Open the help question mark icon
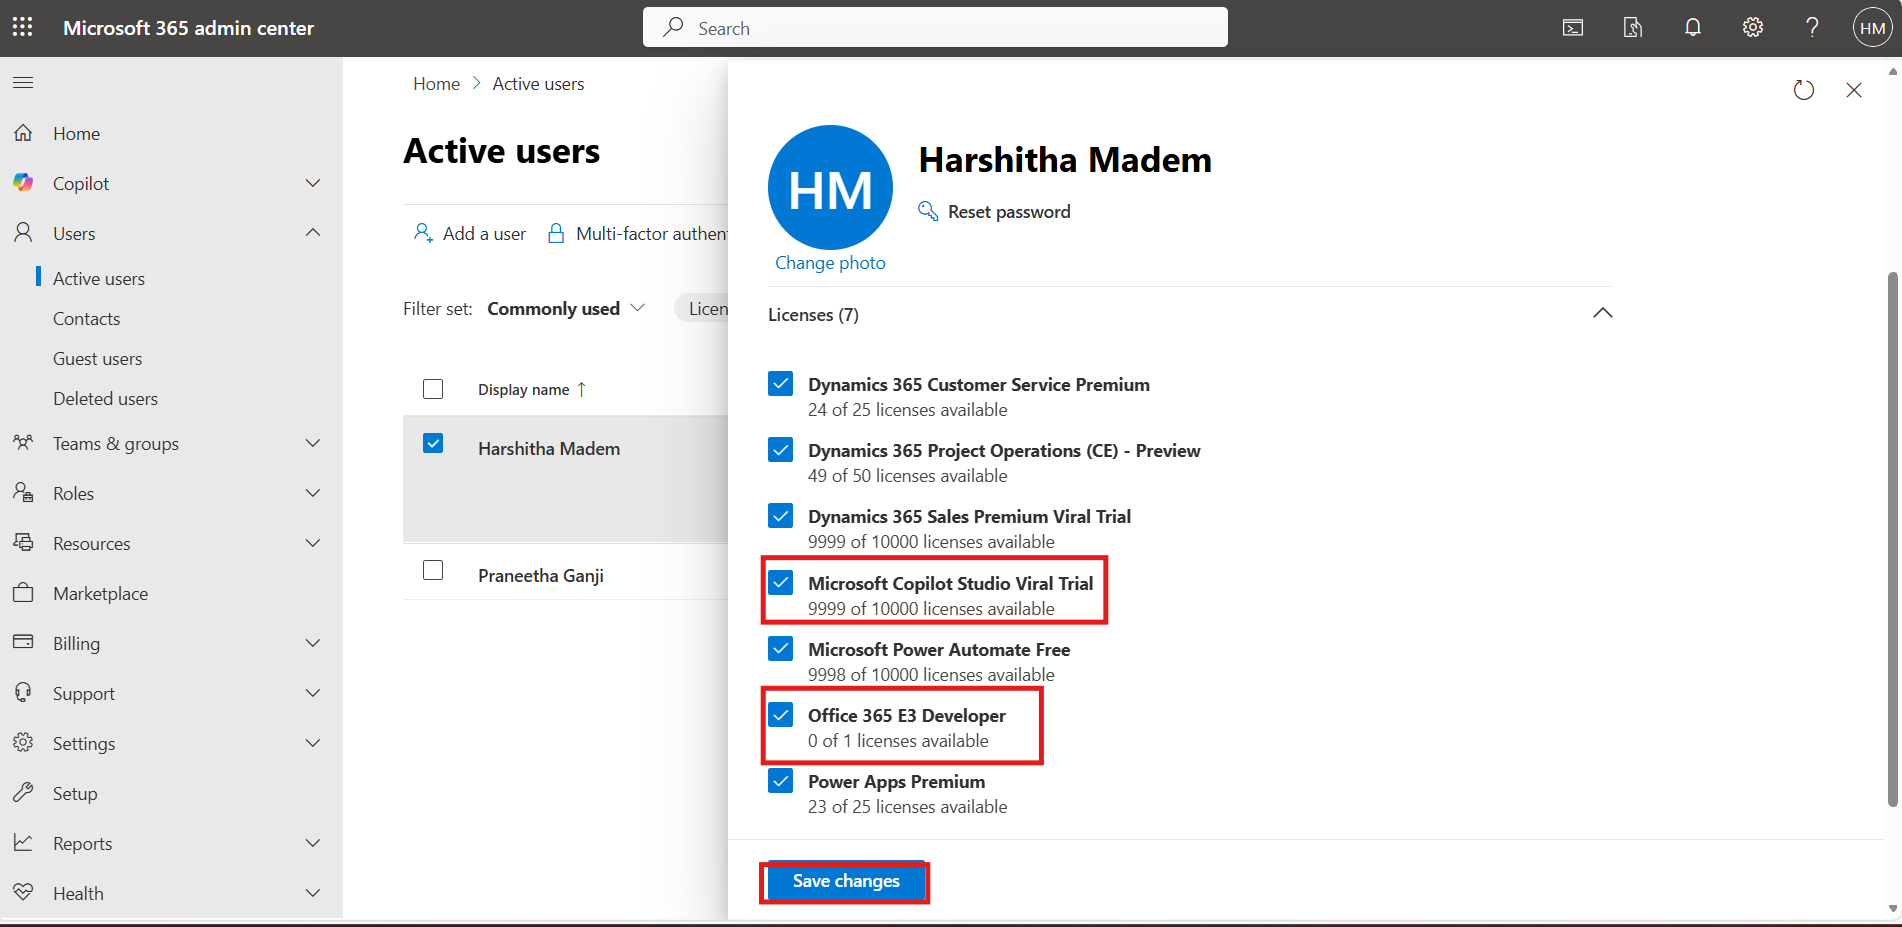This screenshot has height=927, width=1902. click(1811, 27)
